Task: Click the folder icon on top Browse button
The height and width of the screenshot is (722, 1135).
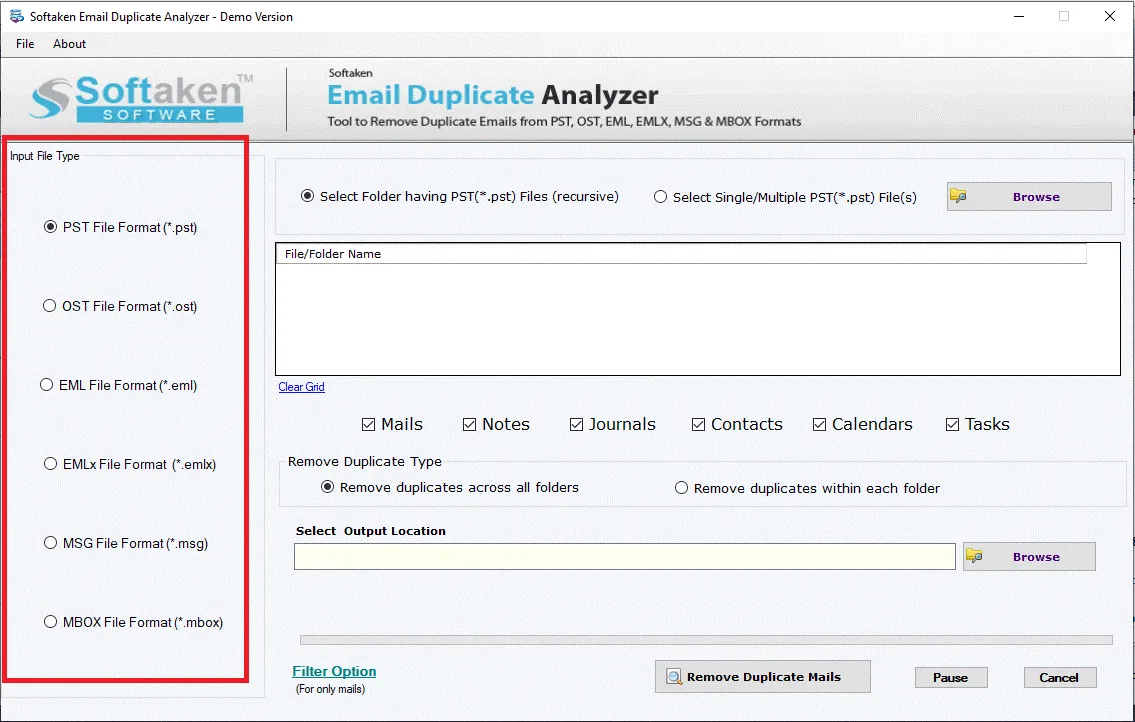Action: [x=958, y=196]
